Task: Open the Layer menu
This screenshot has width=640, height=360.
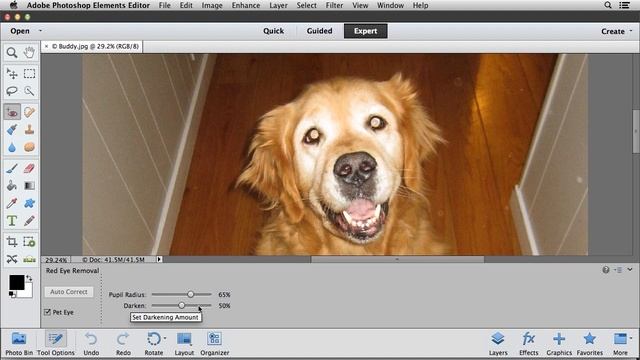Action: tap(278, 5)
